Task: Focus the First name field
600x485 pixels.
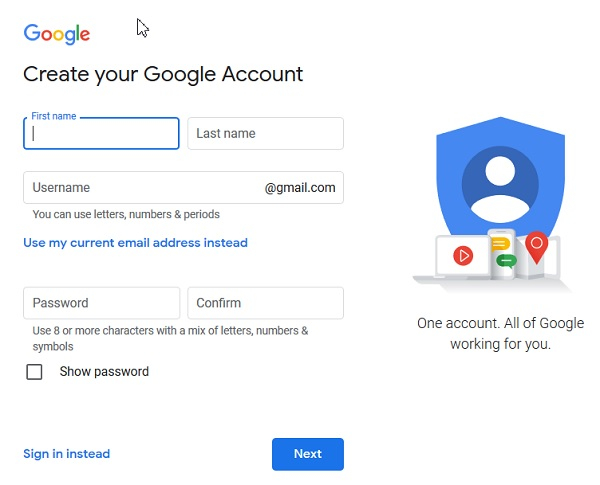Action: pos(101,133)
